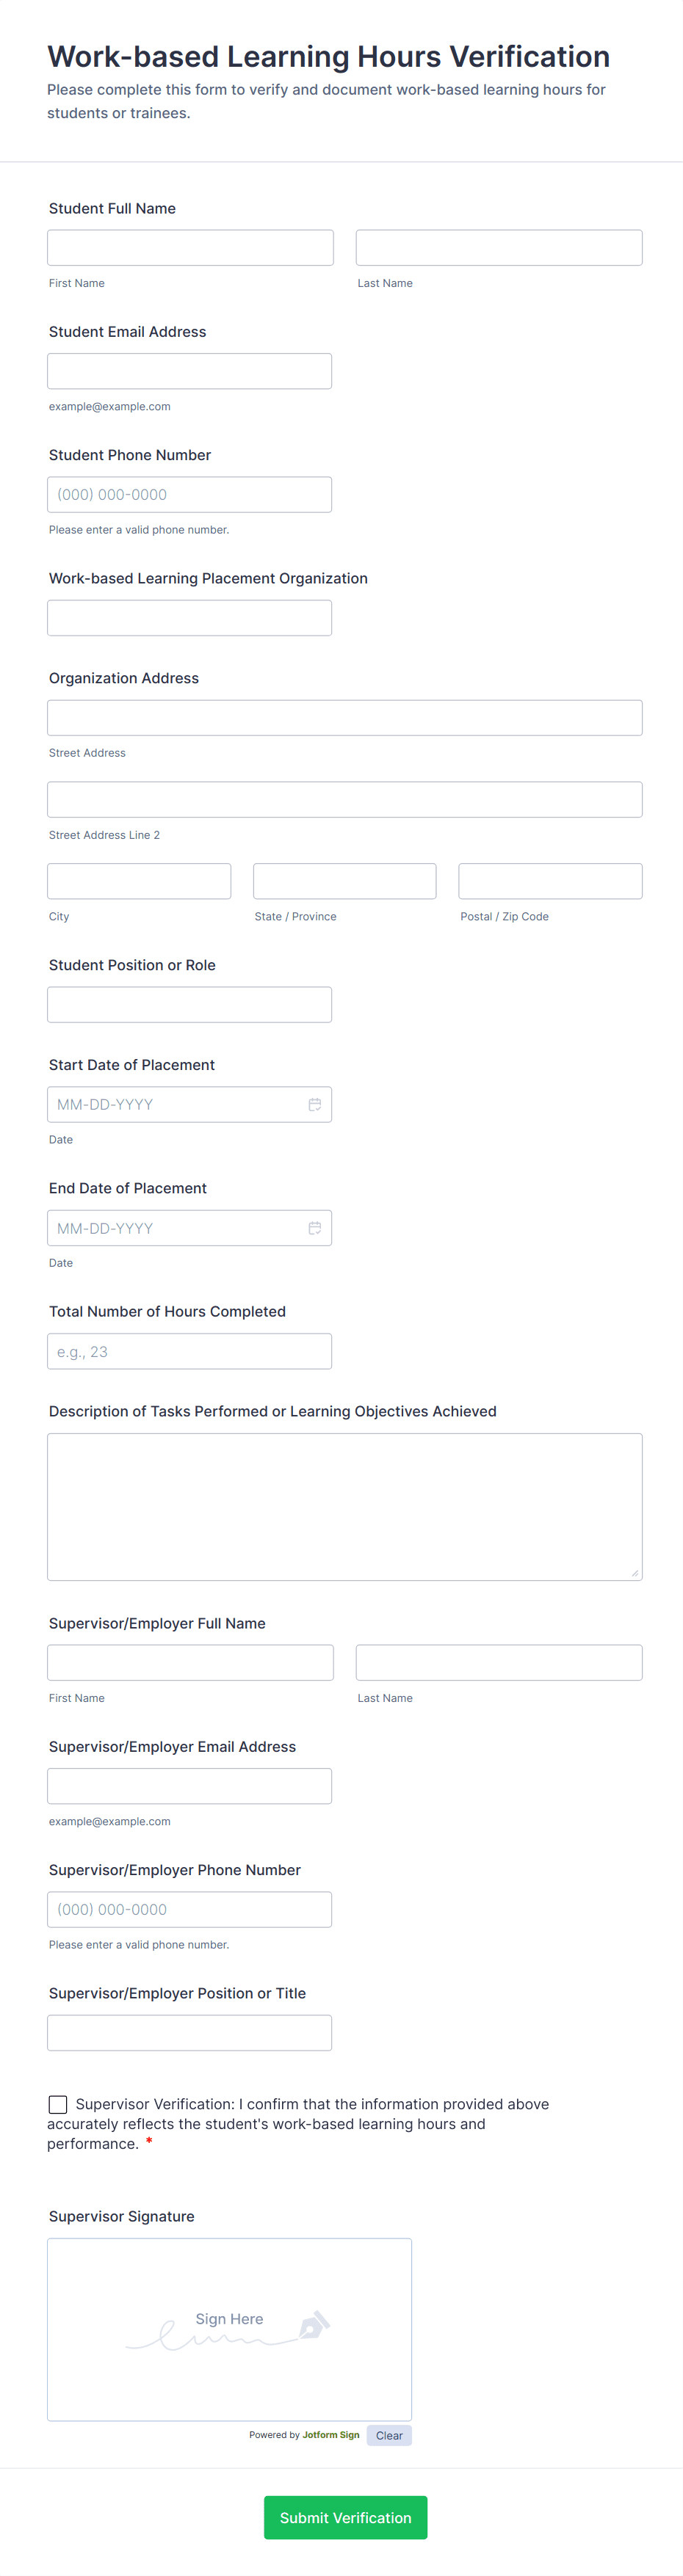Click the Supervisor/Employer Position or Title field
Viewport: 683px width, 2576px height.
(189, 2033)
